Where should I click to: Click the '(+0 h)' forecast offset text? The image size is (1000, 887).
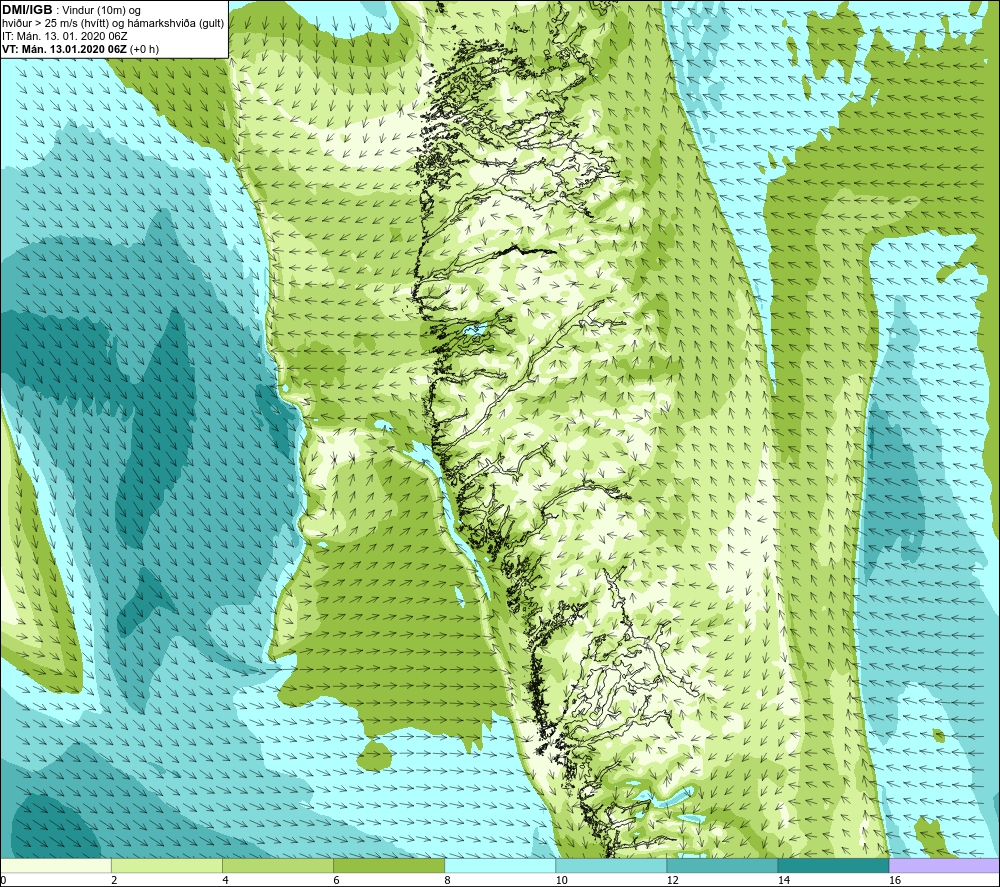coord(144,49)
